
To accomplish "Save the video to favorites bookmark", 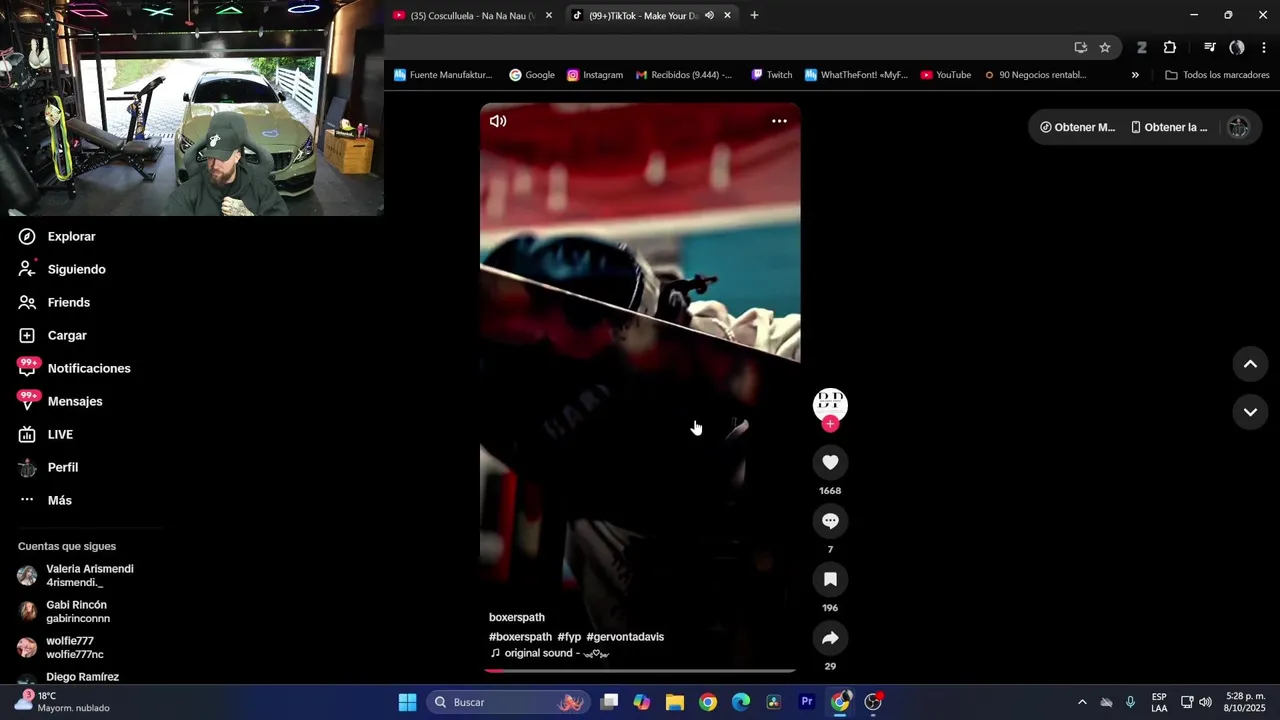I will point(830,579).
